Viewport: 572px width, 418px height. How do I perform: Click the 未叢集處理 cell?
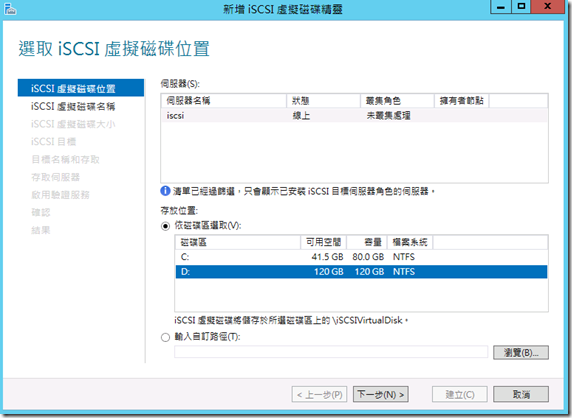[x=389, y=116]
